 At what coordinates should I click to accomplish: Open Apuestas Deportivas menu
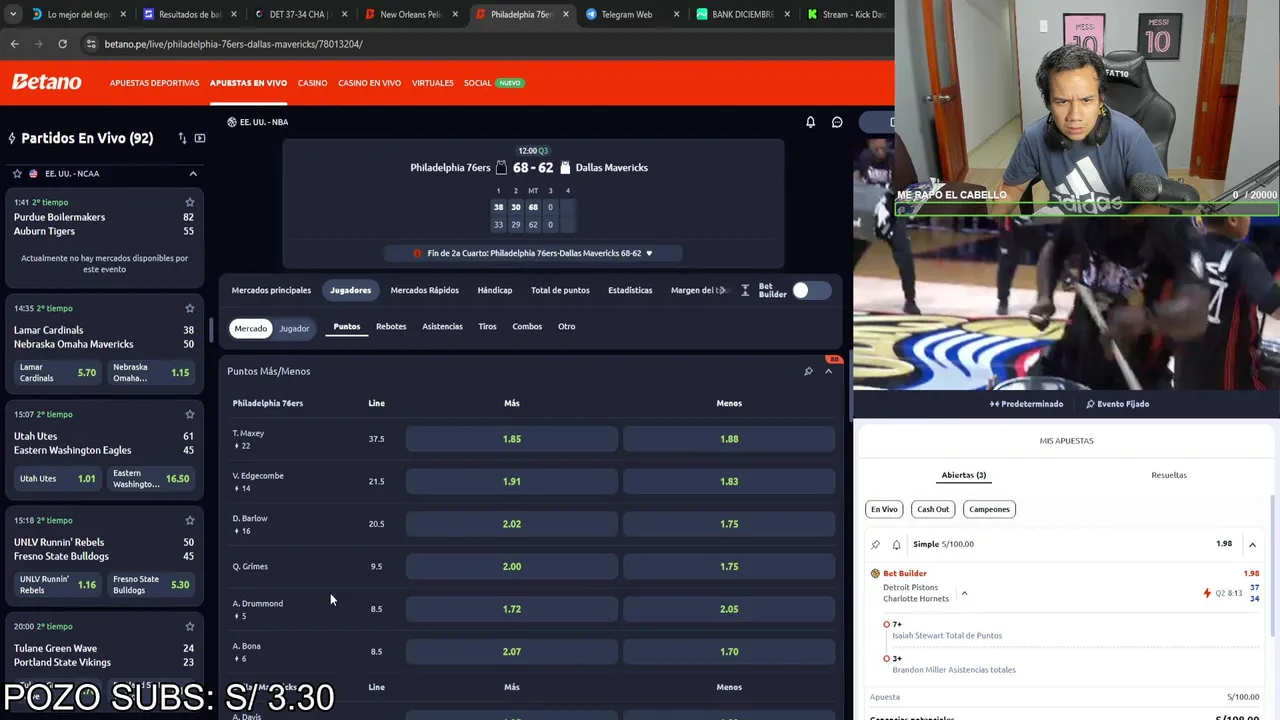[154, 83]
